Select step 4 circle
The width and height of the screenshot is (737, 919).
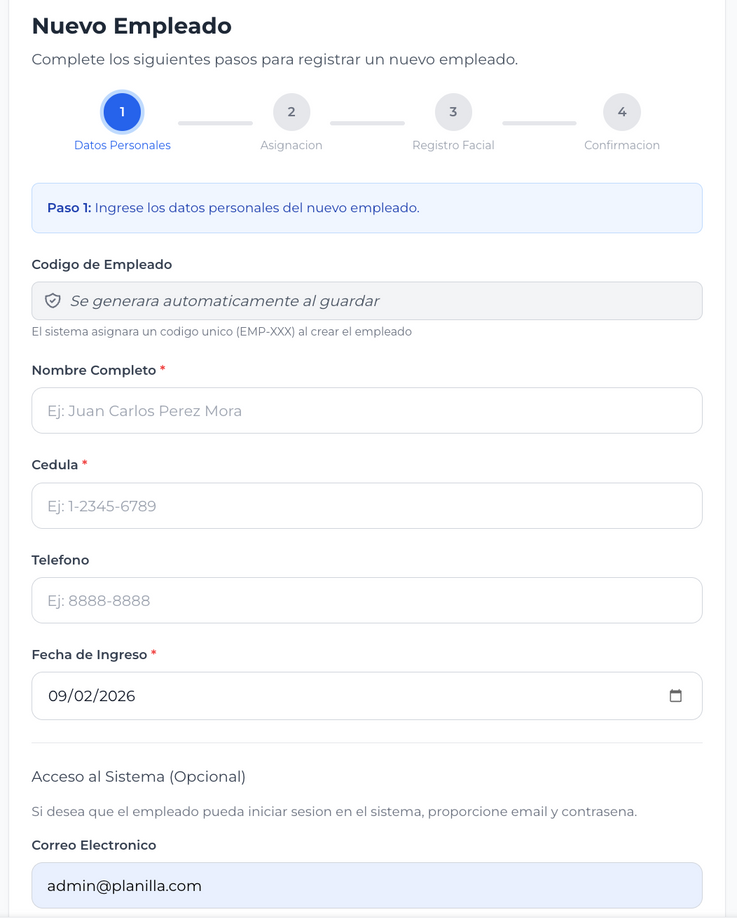tap(621, 112)
